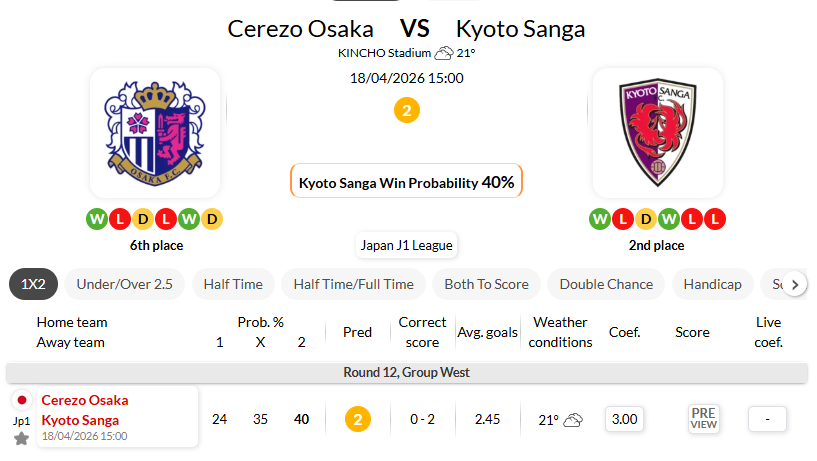
Task: Click the weather cloud icon near KINCHO Stadium
Action: coord(443,53)
